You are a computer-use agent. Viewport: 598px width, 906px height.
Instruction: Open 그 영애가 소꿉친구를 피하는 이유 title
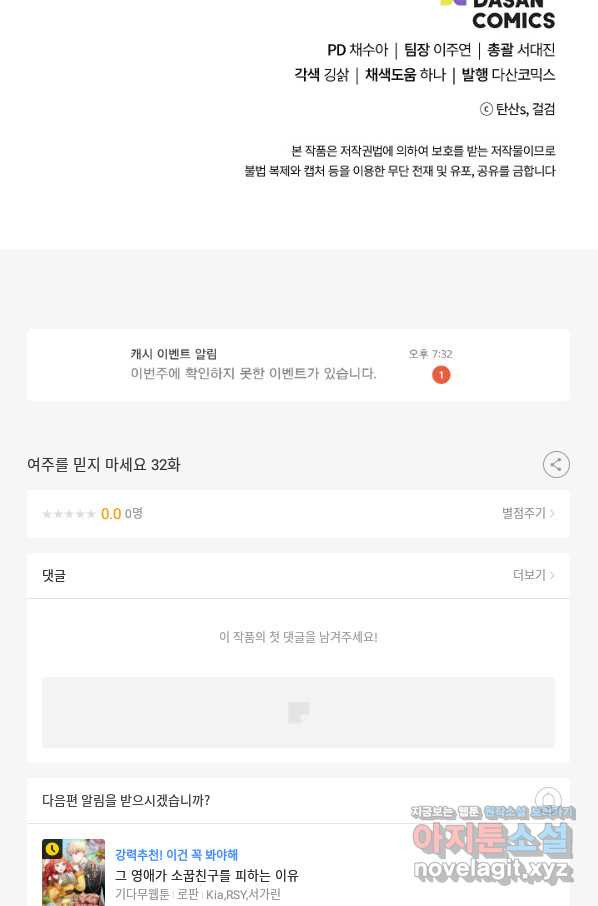pyautogui.click(x=206, y=875)
